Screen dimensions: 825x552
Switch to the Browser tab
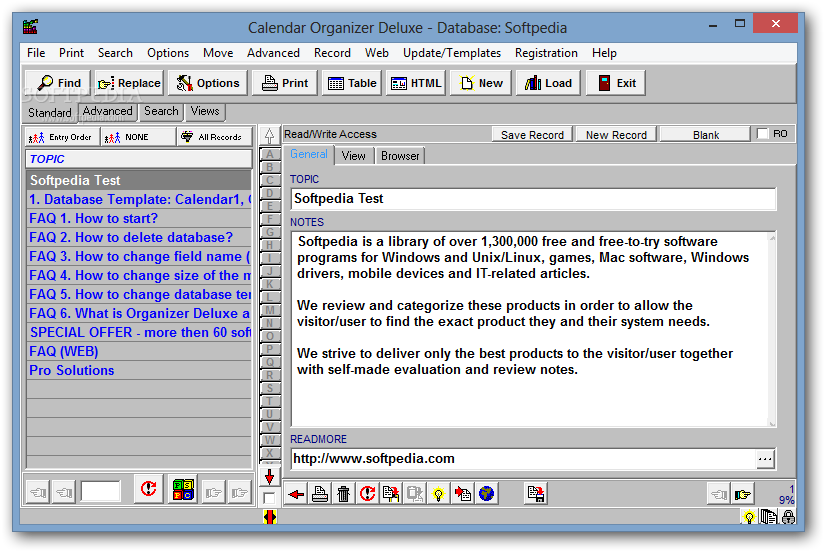coord(400,156)
